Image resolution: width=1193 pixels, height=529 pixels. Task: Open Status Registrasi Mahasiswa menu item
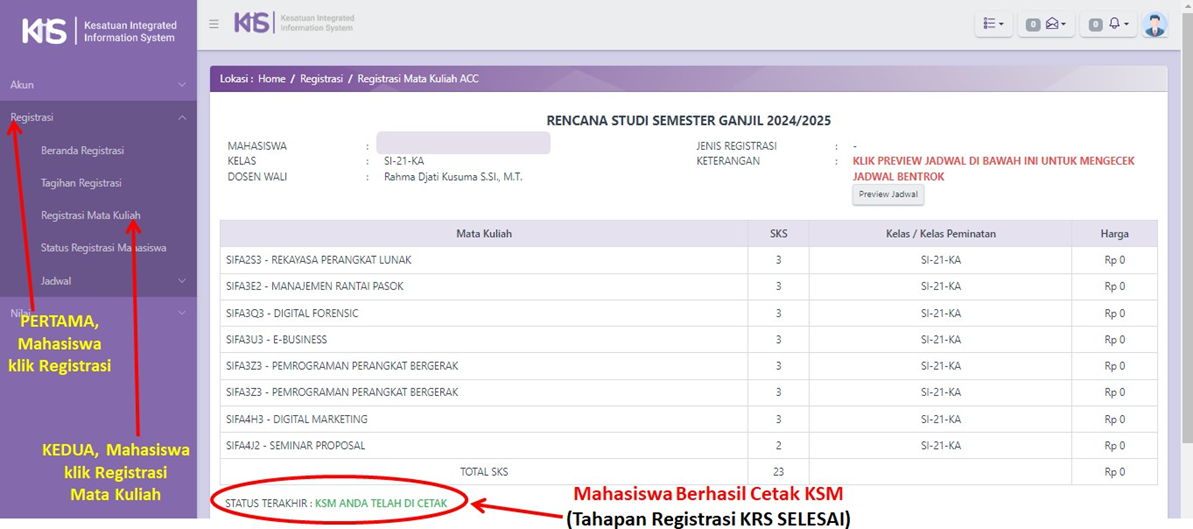pos(103,248)
